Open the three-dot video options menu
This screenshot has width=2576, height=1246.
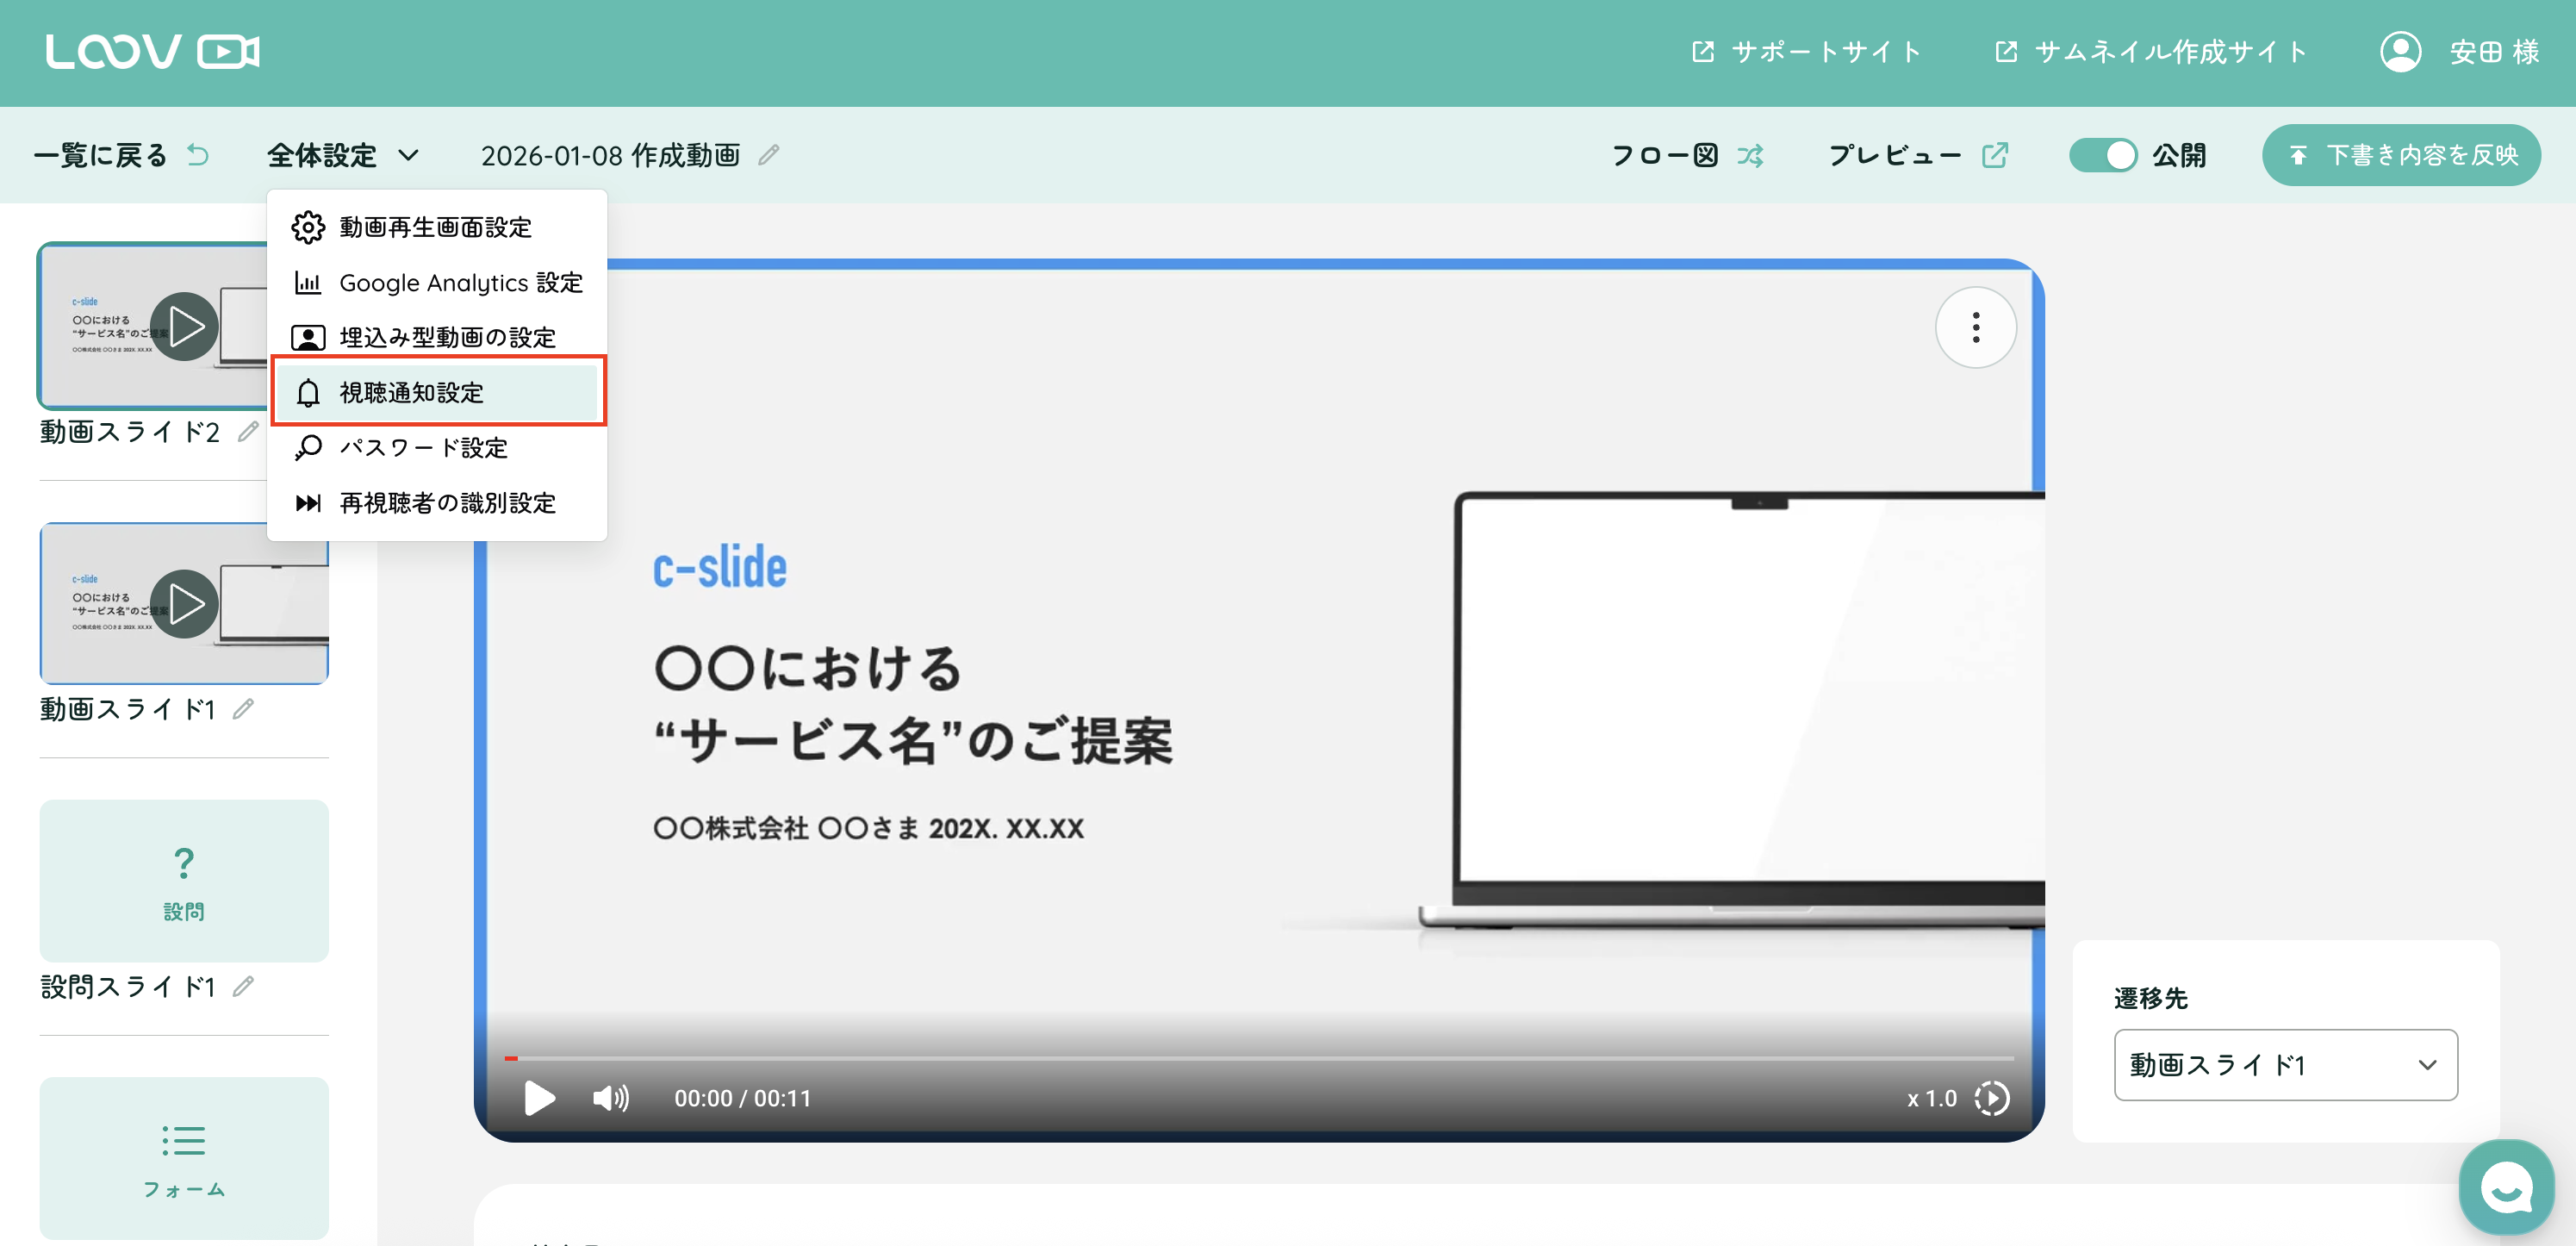1975,327
